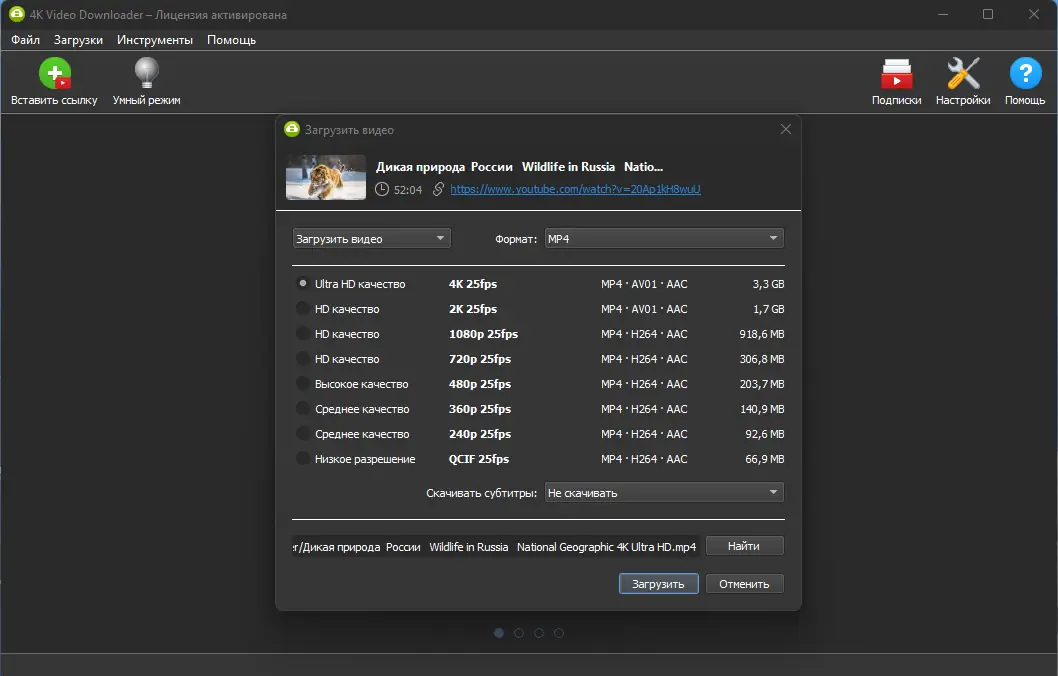Select Среднее качество 360p 25fps option
Viewport: 1058px width, 676px height.
tap(303, 408)
